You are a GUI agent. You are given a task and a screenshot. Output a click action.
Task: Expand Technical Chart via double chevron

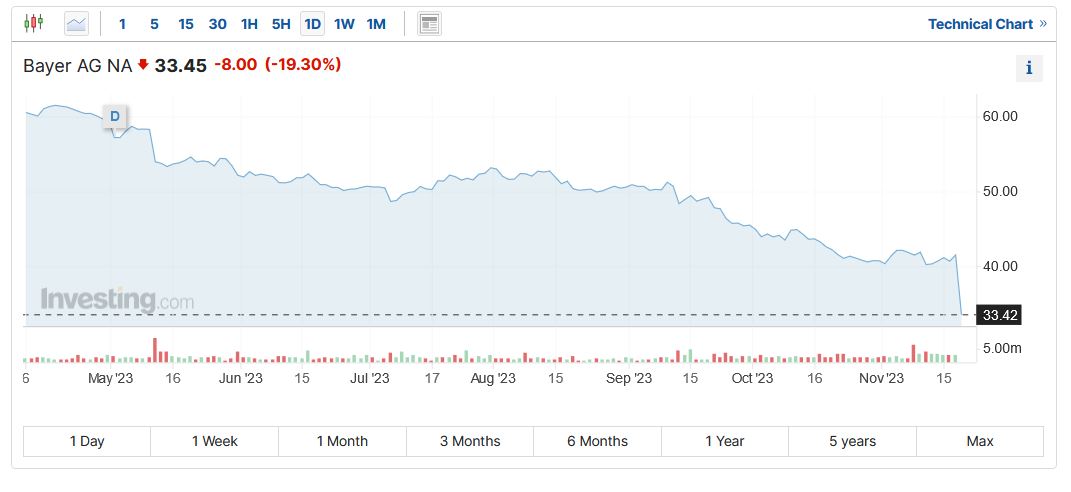point(1043,24)
